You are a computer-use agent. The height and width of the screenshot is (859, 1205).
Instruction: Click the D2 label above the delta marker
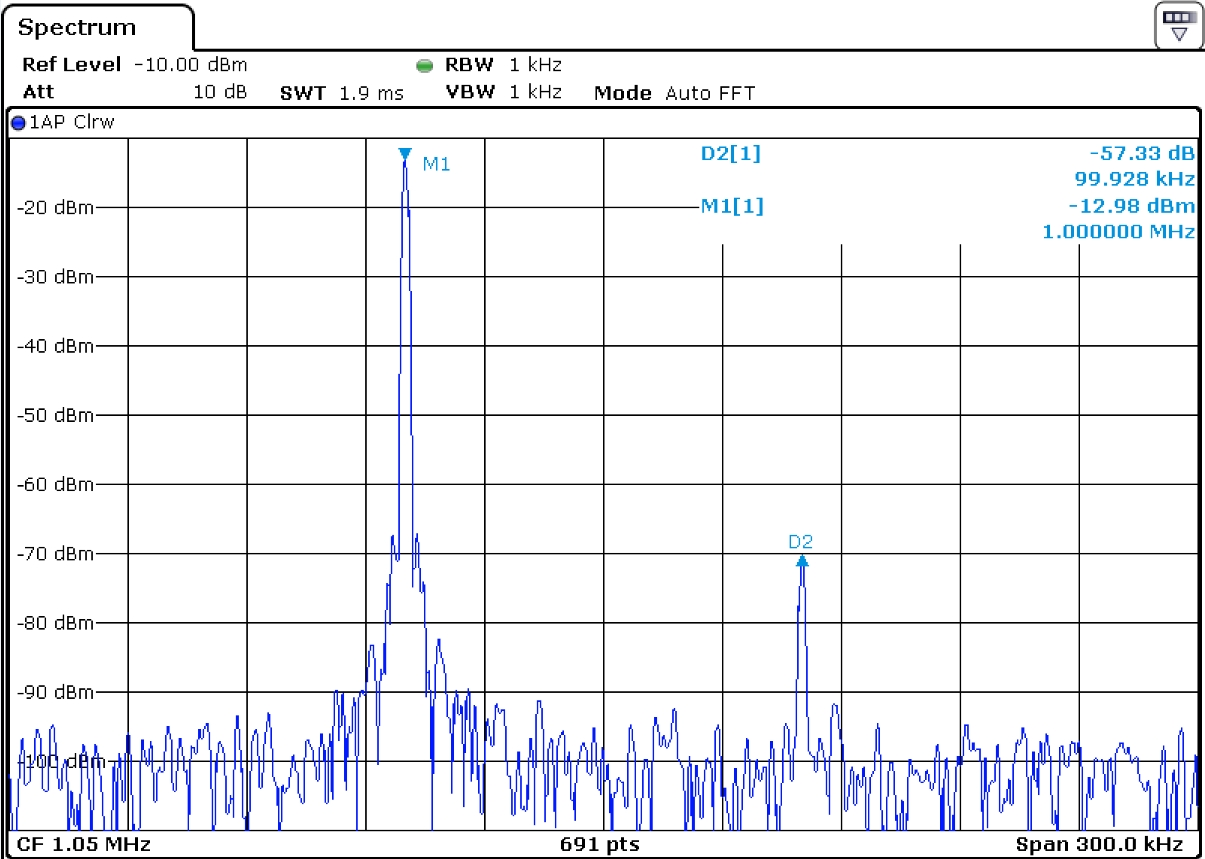(800, 542)
